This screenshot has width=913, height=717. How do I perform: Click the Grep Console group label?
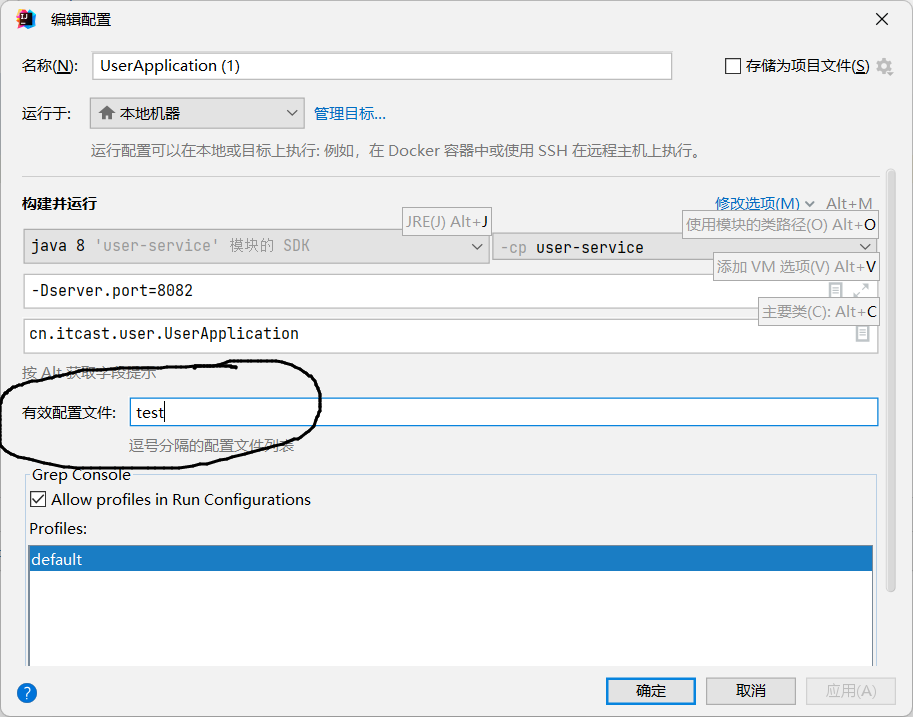[x=81, y=475]
